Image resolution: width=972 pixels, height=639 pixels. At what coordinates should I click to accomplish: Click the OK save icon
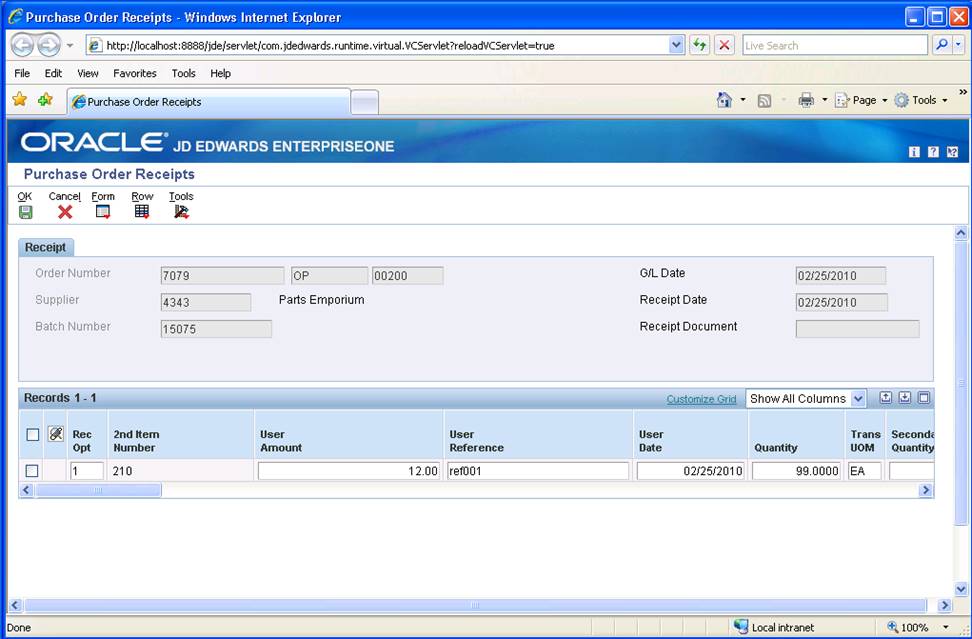[x=25, y=213]
